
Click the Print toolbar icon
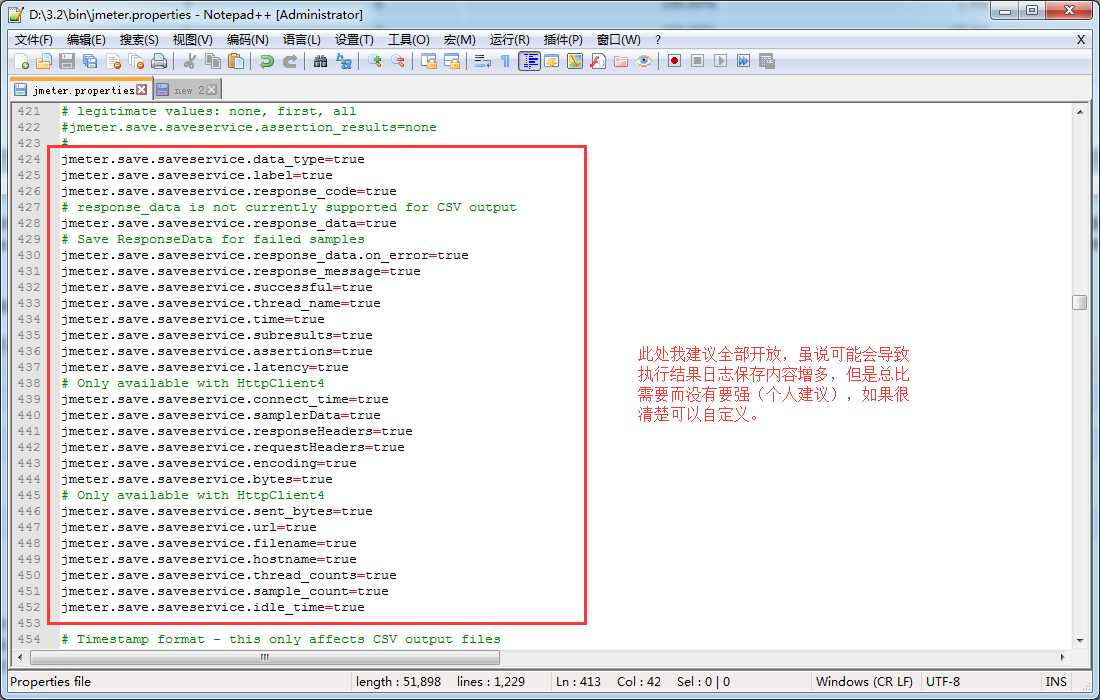pyautogui.click(x=160, y=62)
